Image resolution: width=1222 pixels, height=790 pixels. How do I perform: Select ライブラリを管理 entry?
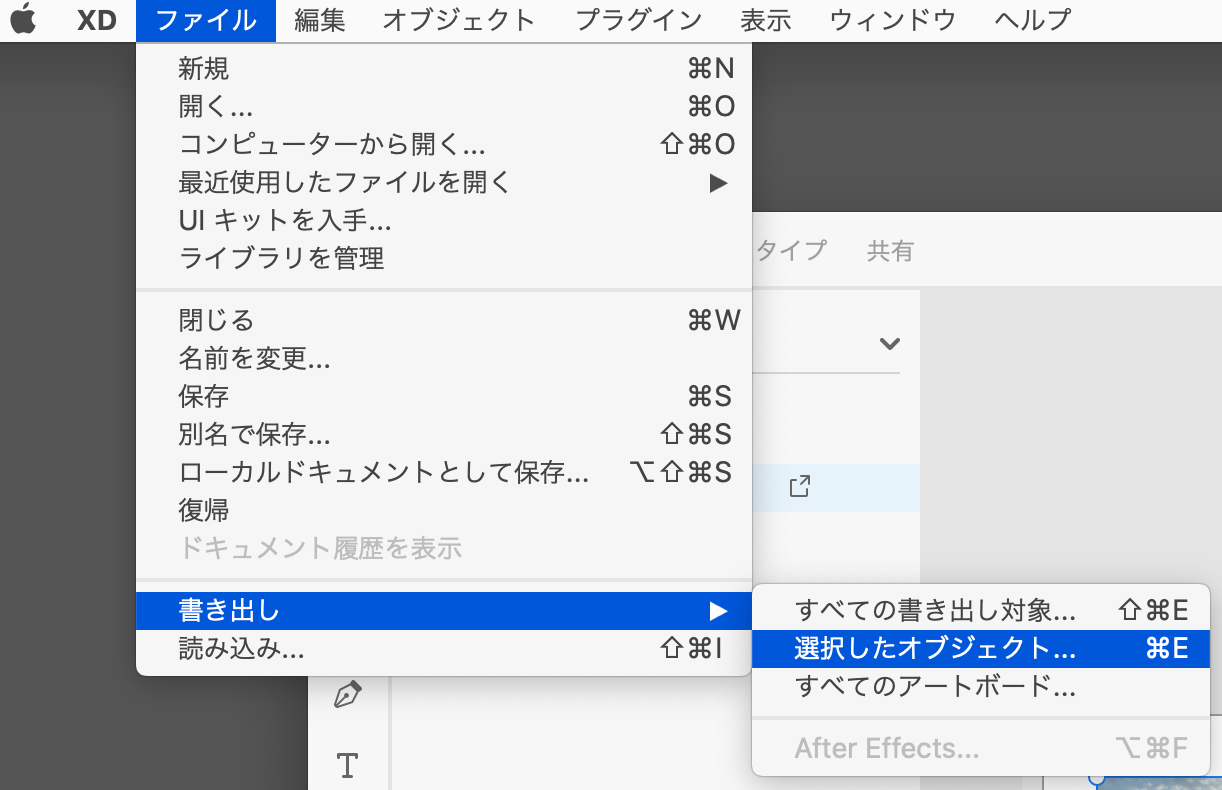443,258
